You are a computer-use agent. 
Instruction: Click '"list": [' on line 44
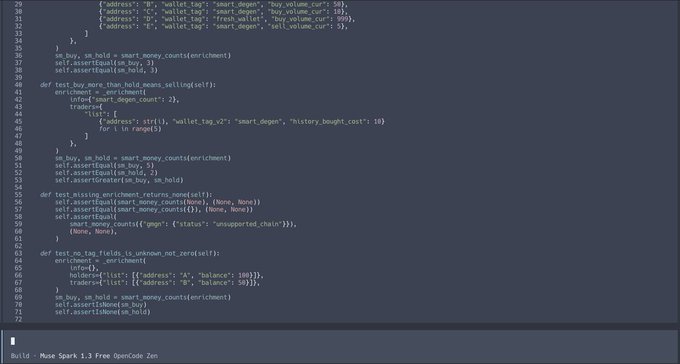pyautogui.click(x=101, y=114)
